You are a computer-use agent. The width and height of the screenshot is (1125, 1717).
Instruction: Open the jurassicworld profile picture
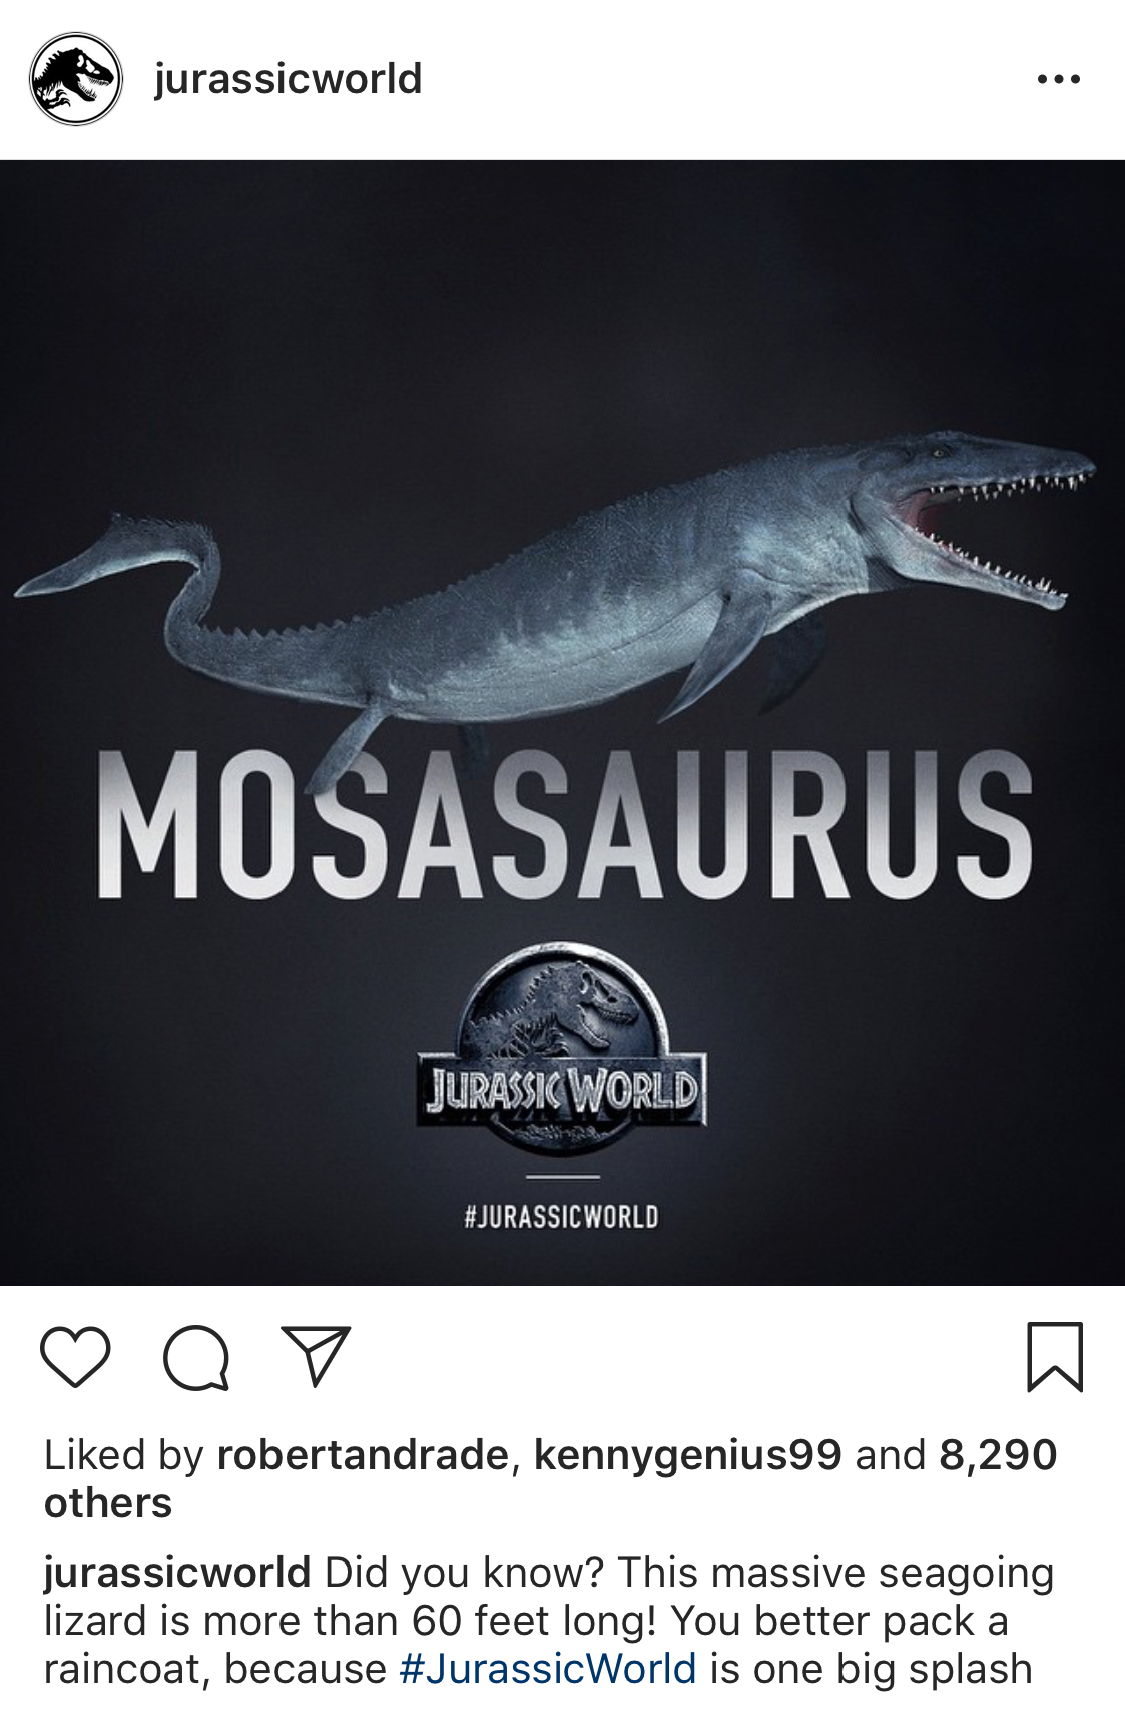tap(76, 79)
